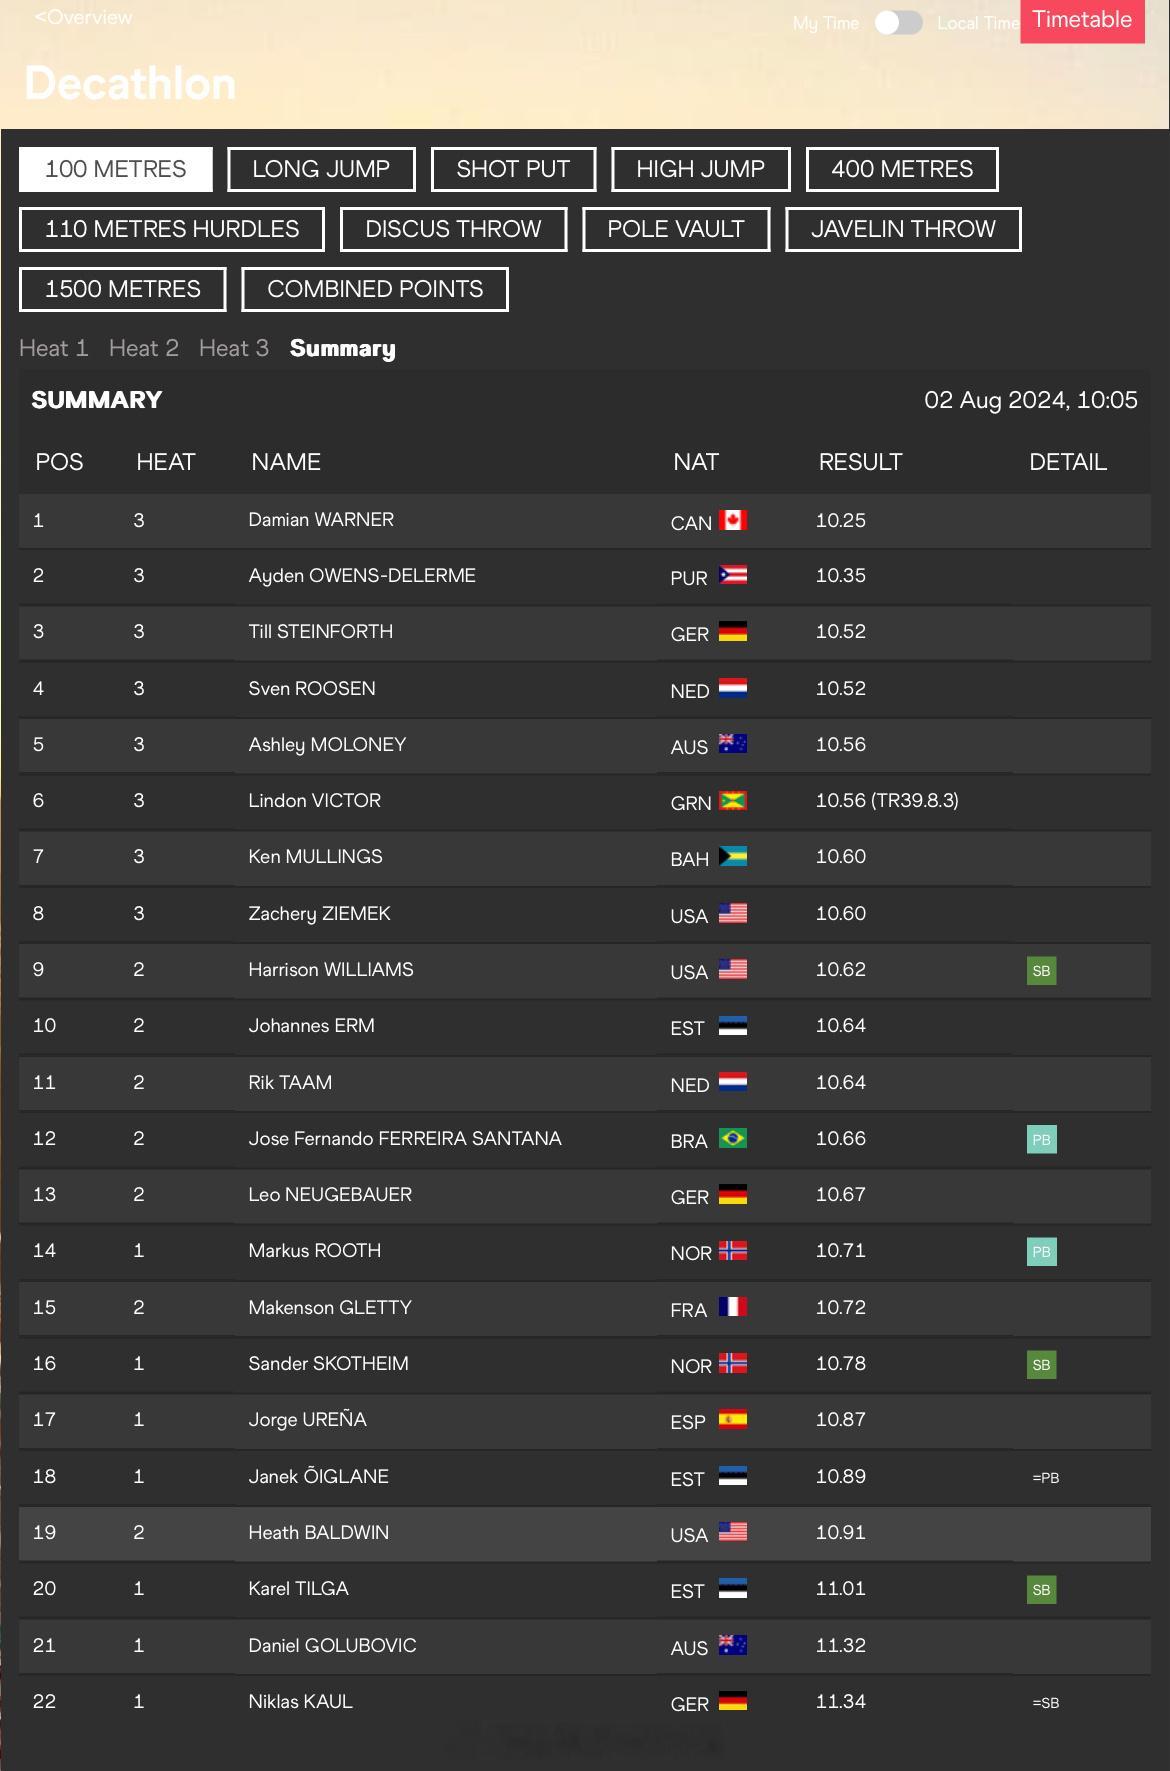Click the SB badge for Karel Tilga

pos(1041,1589)
